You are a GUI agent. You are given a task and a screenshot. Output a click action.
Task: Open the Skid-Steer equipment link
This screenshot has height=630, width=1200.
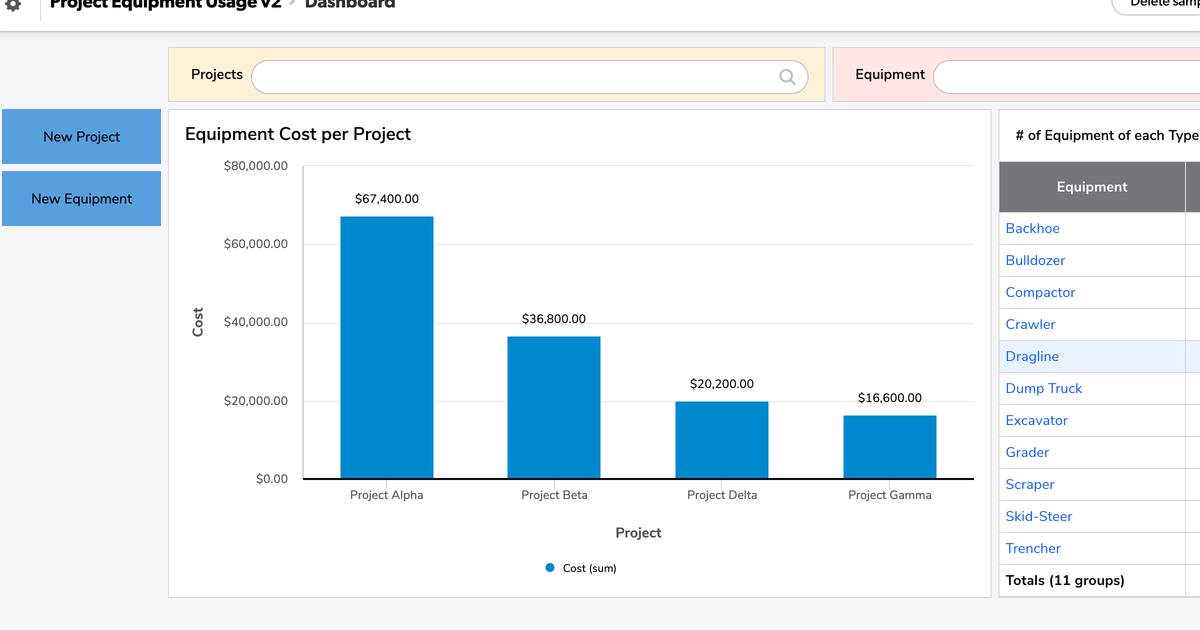point(1038,517)
